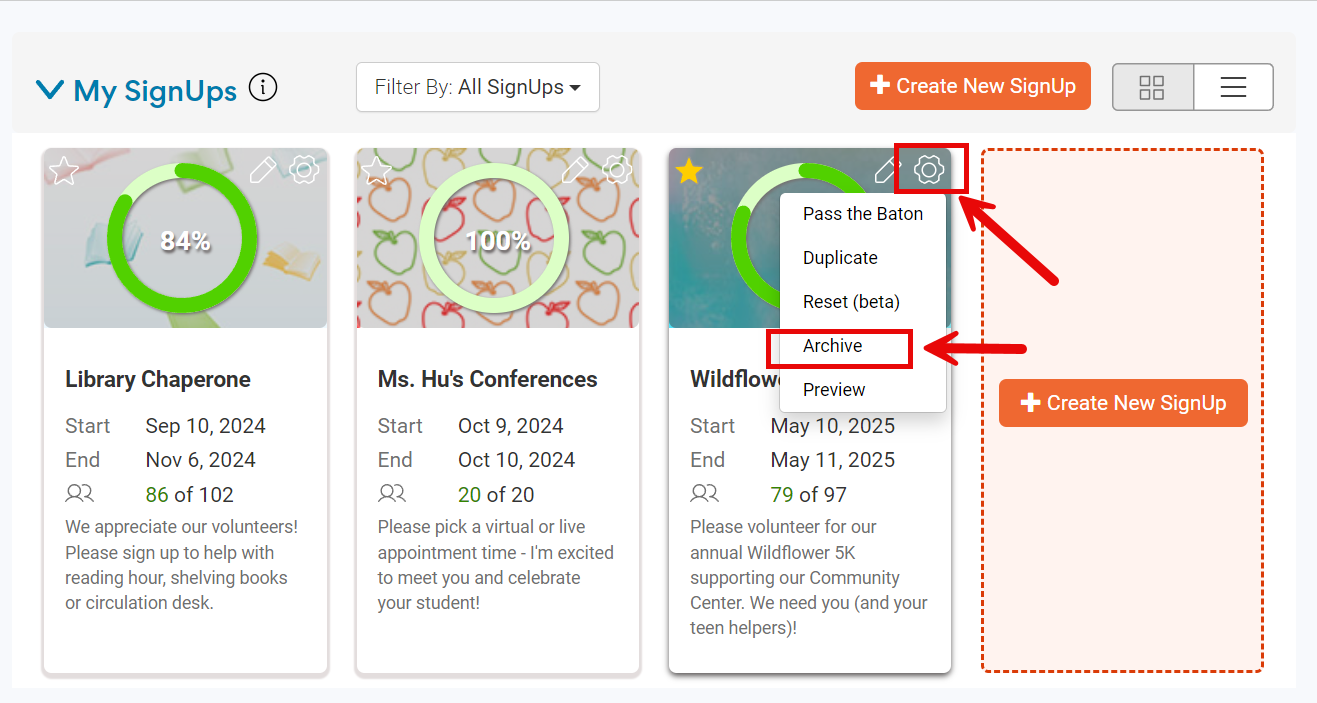Unfavorite the Wildflower signup star
Viewport: 1317px width, 703px height.
point(688,170)
